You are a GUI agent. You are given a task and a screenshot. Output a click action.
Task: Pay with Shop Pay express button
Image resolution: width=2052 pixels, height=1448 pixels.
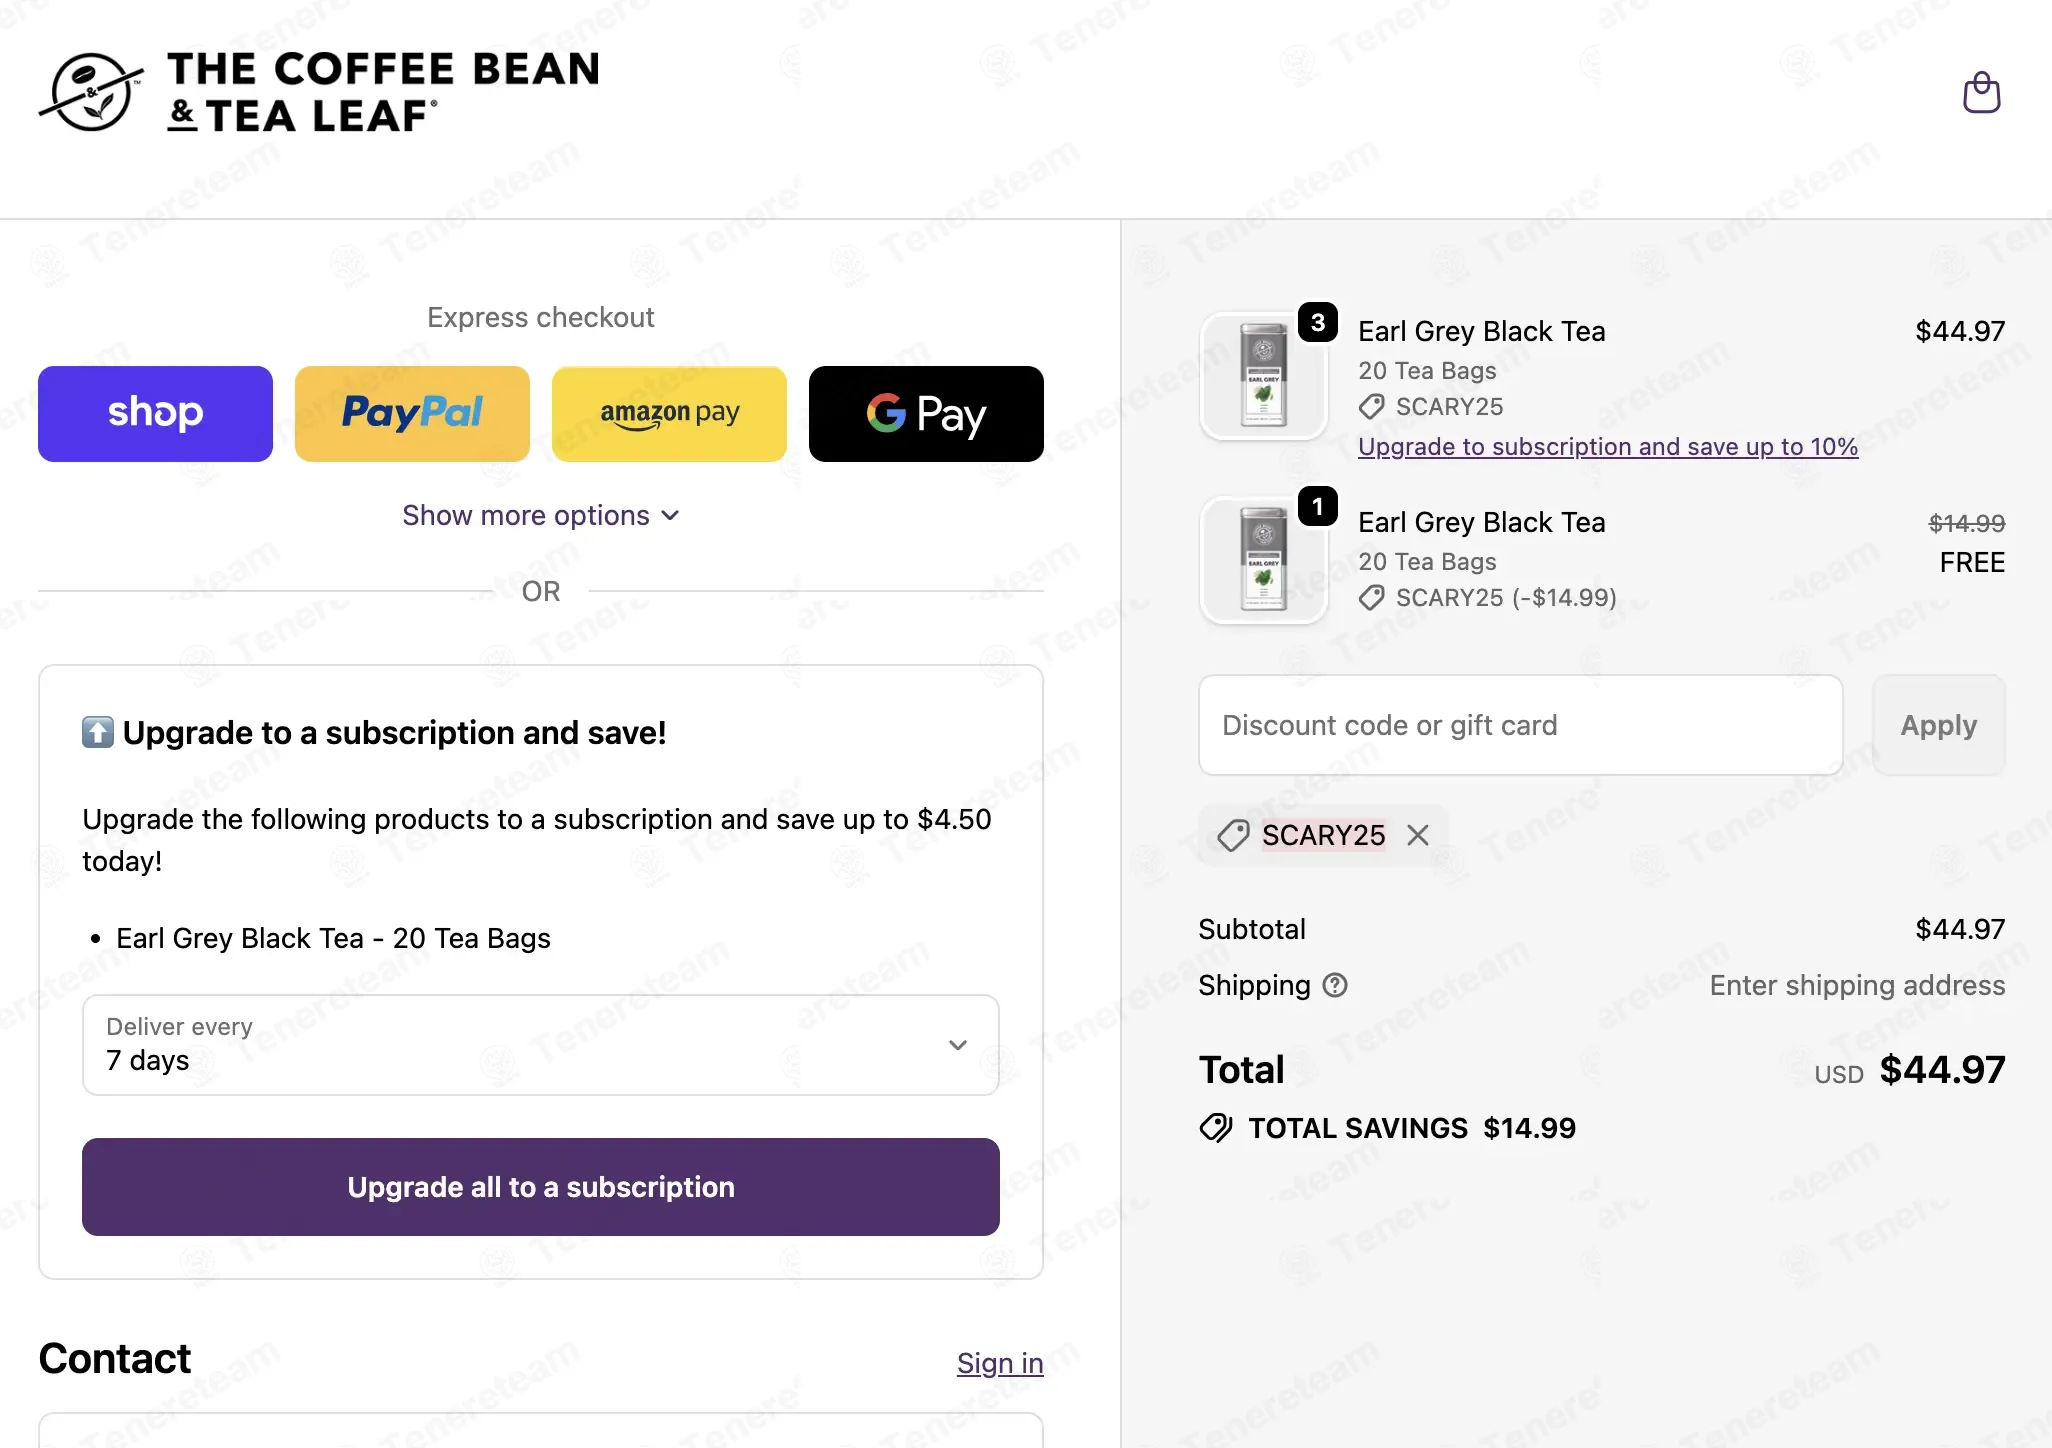click(155, 414)
